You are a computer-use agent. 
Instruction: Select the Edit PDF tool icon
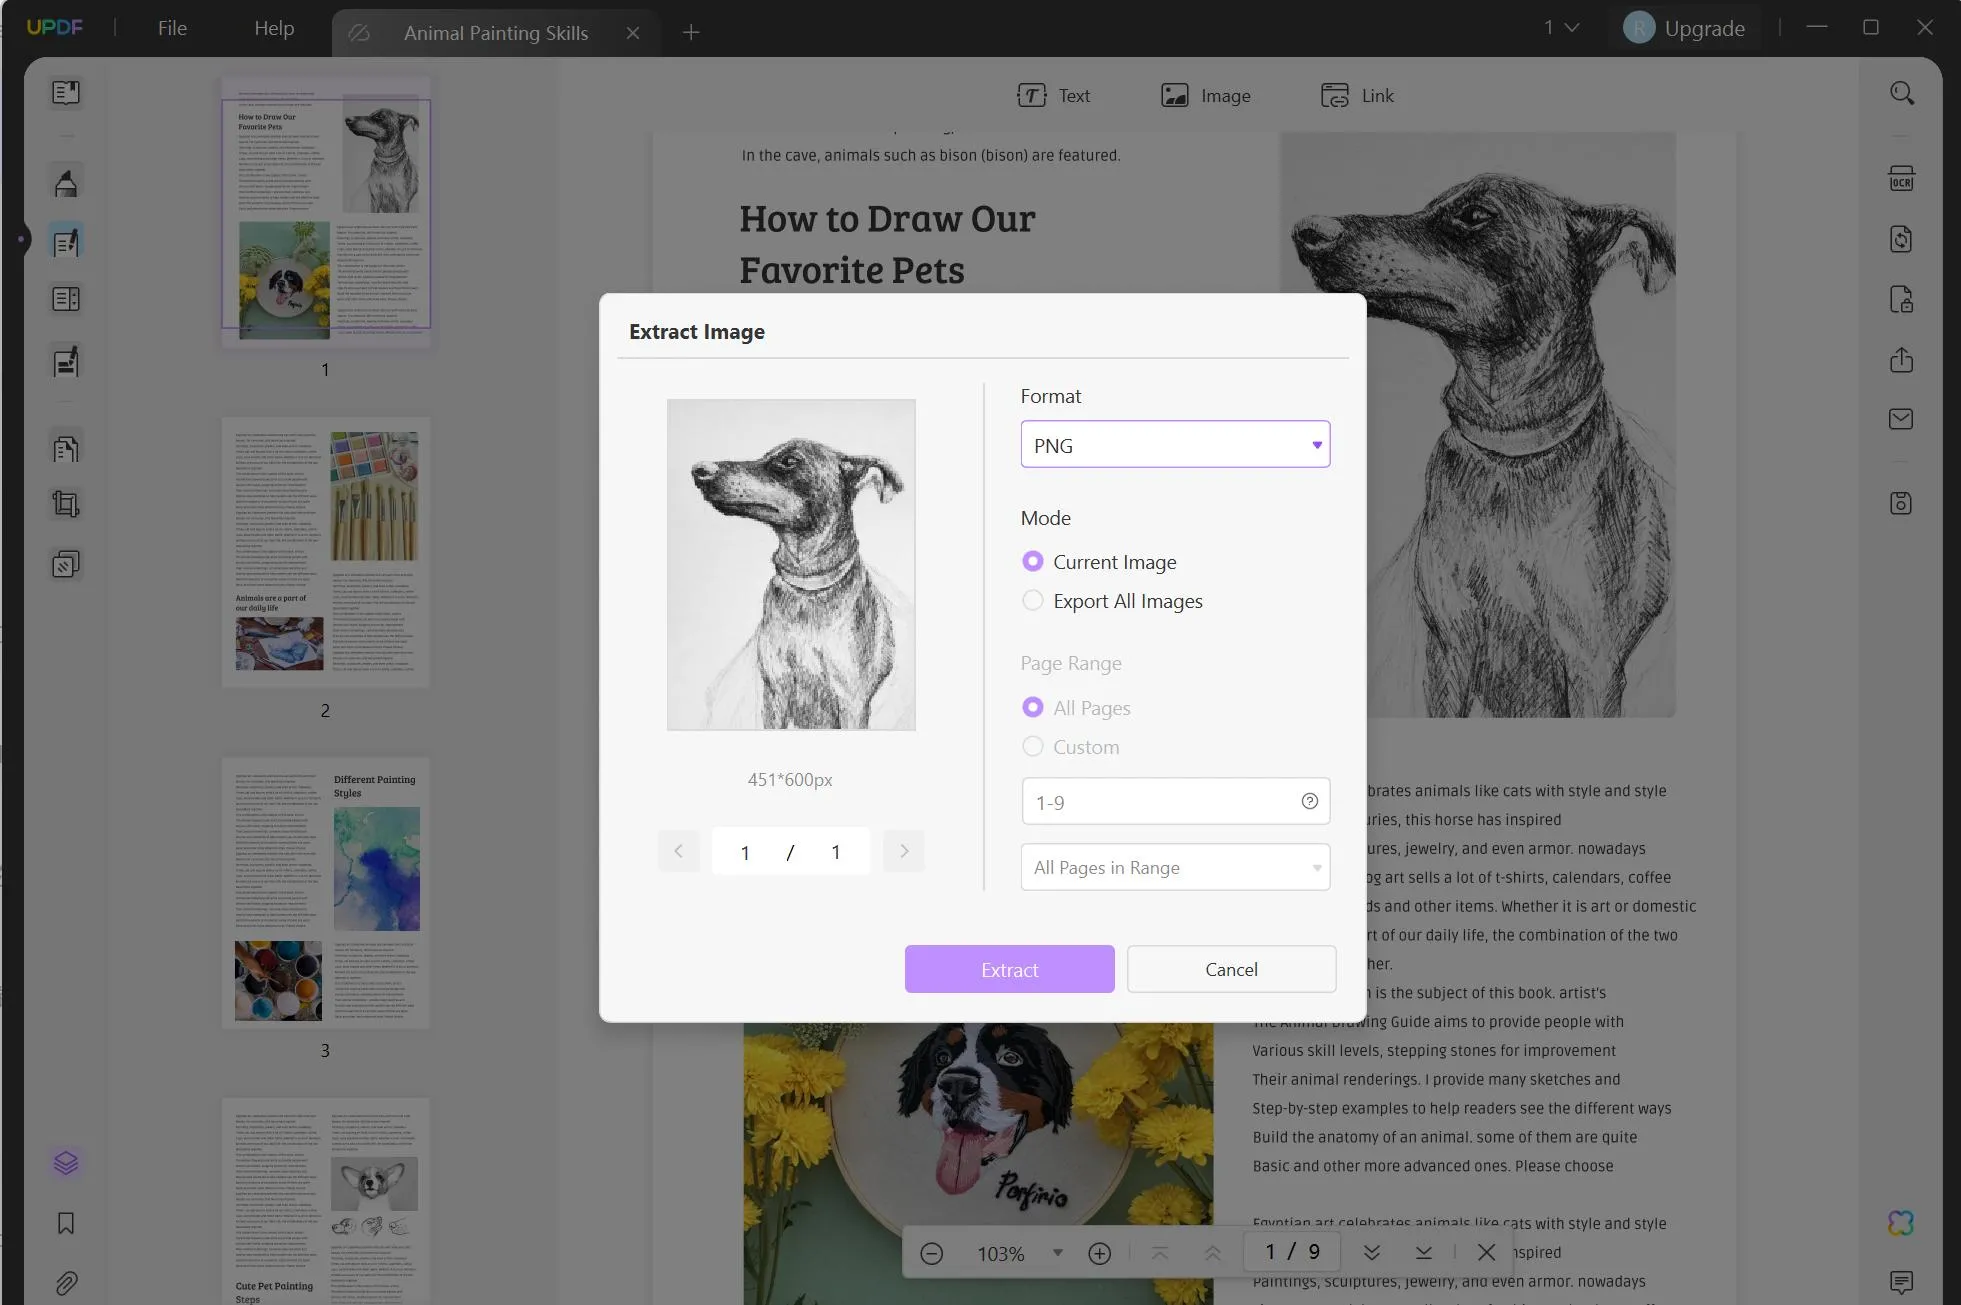pyautogui.click(x=66, y=242)
